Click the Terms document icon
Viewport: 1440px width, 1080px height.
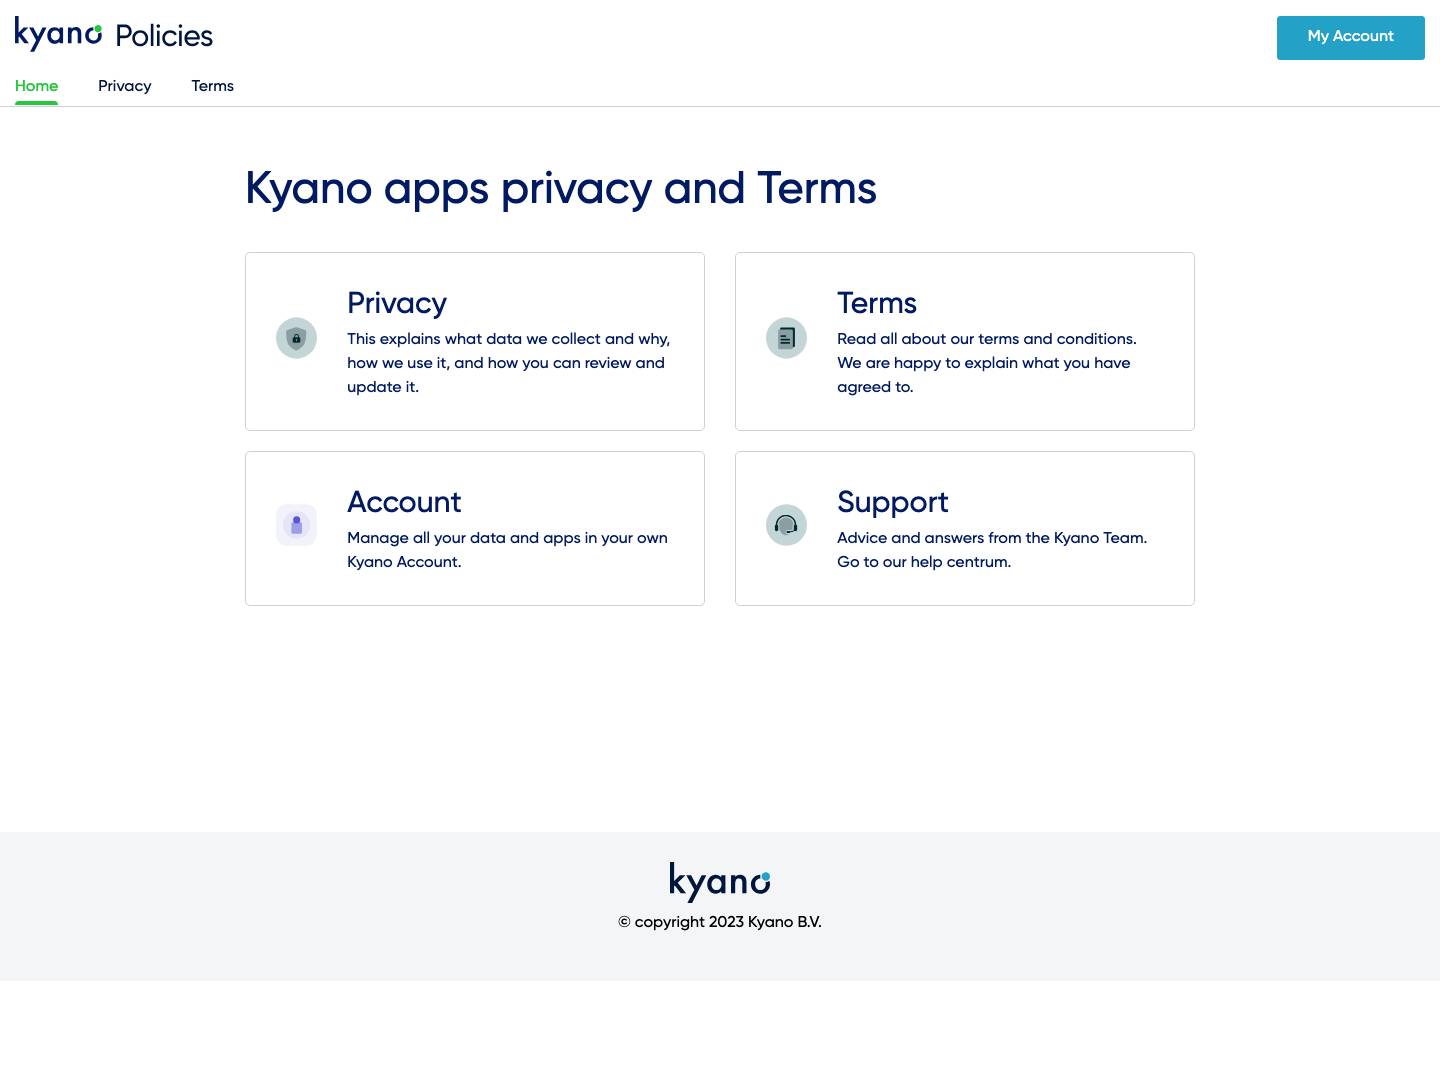tap(786, 338)
